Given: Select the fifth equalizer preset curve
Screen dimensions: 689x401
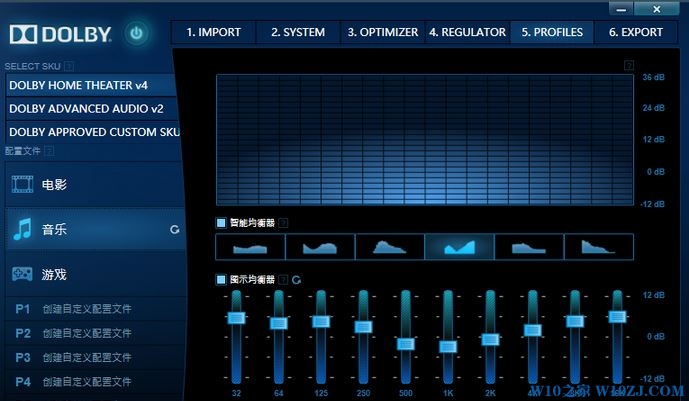Looking at the screenshot, I should (529, 247).
